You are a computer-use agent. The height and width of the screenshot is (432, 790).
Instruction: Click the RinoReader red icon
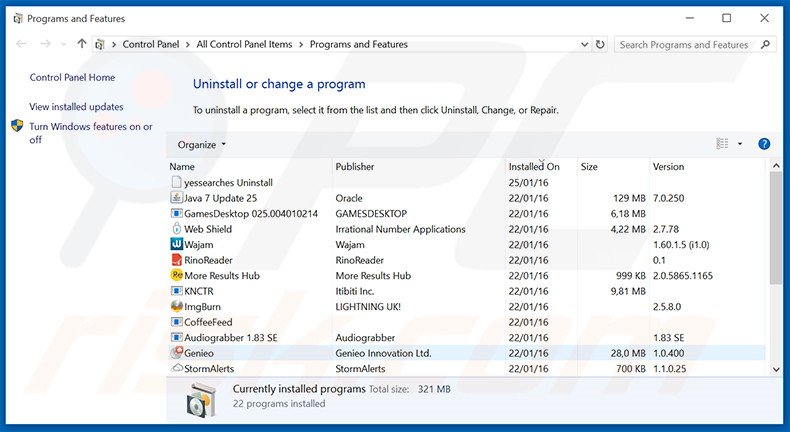[176, 260]
